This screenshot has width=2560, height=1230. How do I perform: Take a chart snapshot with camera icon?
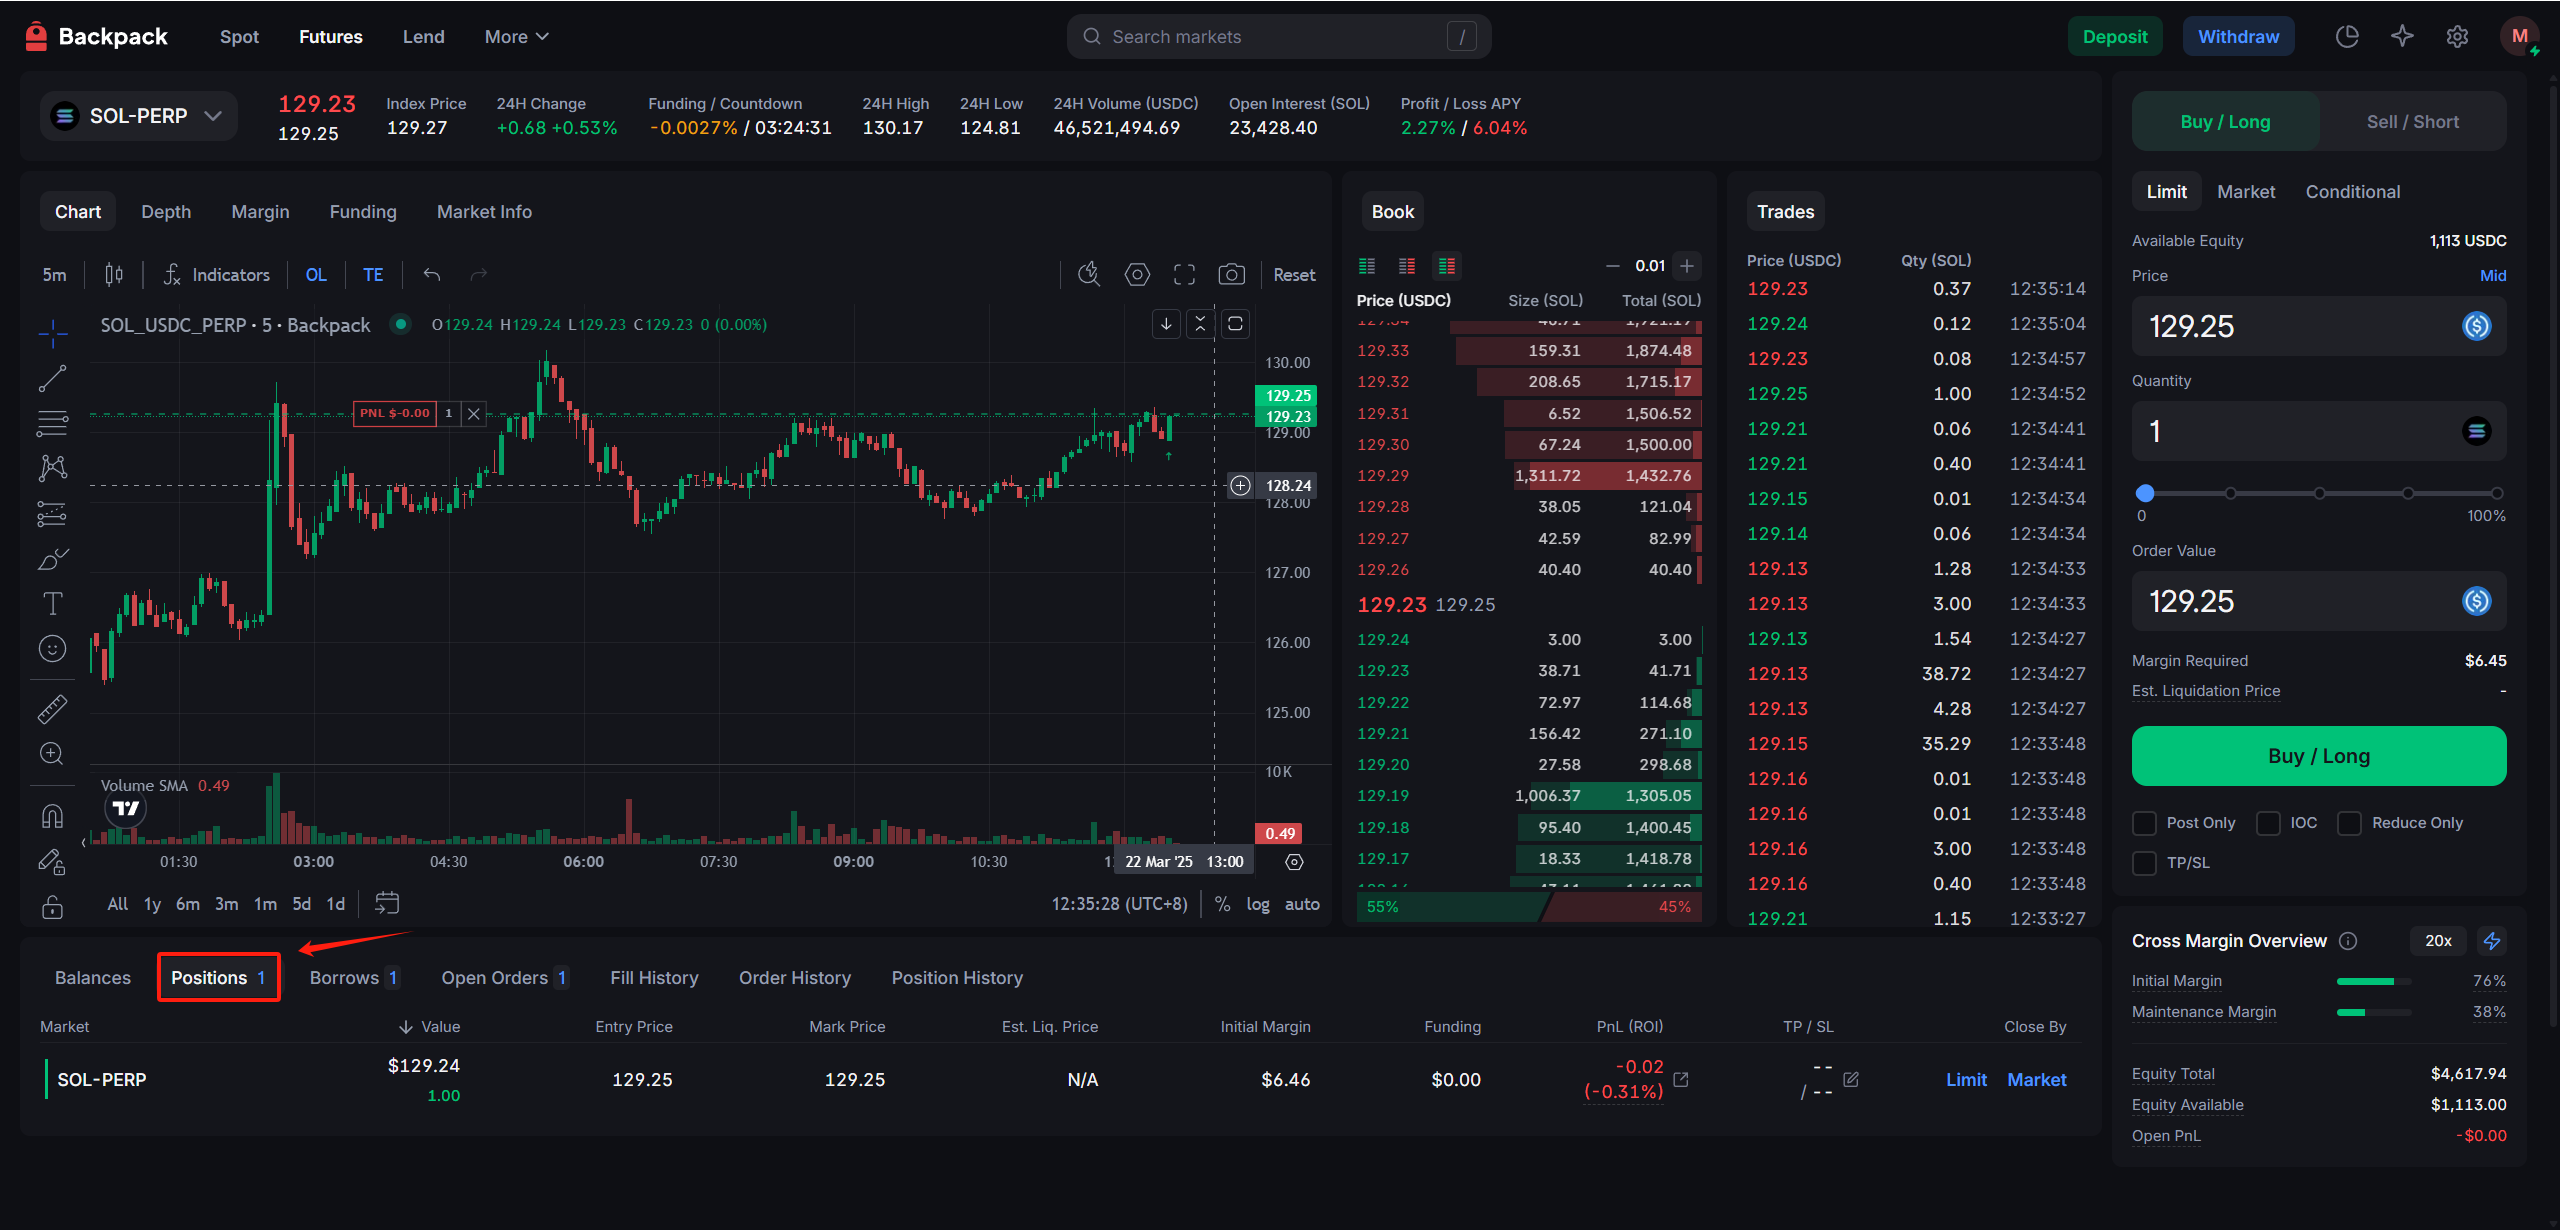tap(1232, 275)
